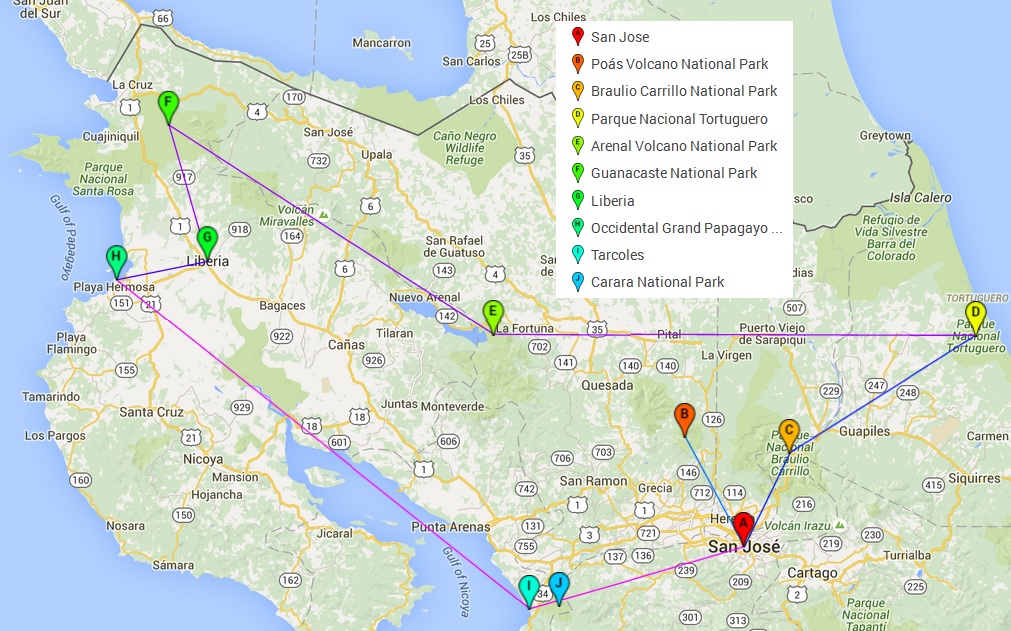Click map marker E near La Fortuna
Image resolution: width=1011 pixels, height=631 pixels.
(x=493, y=316)
